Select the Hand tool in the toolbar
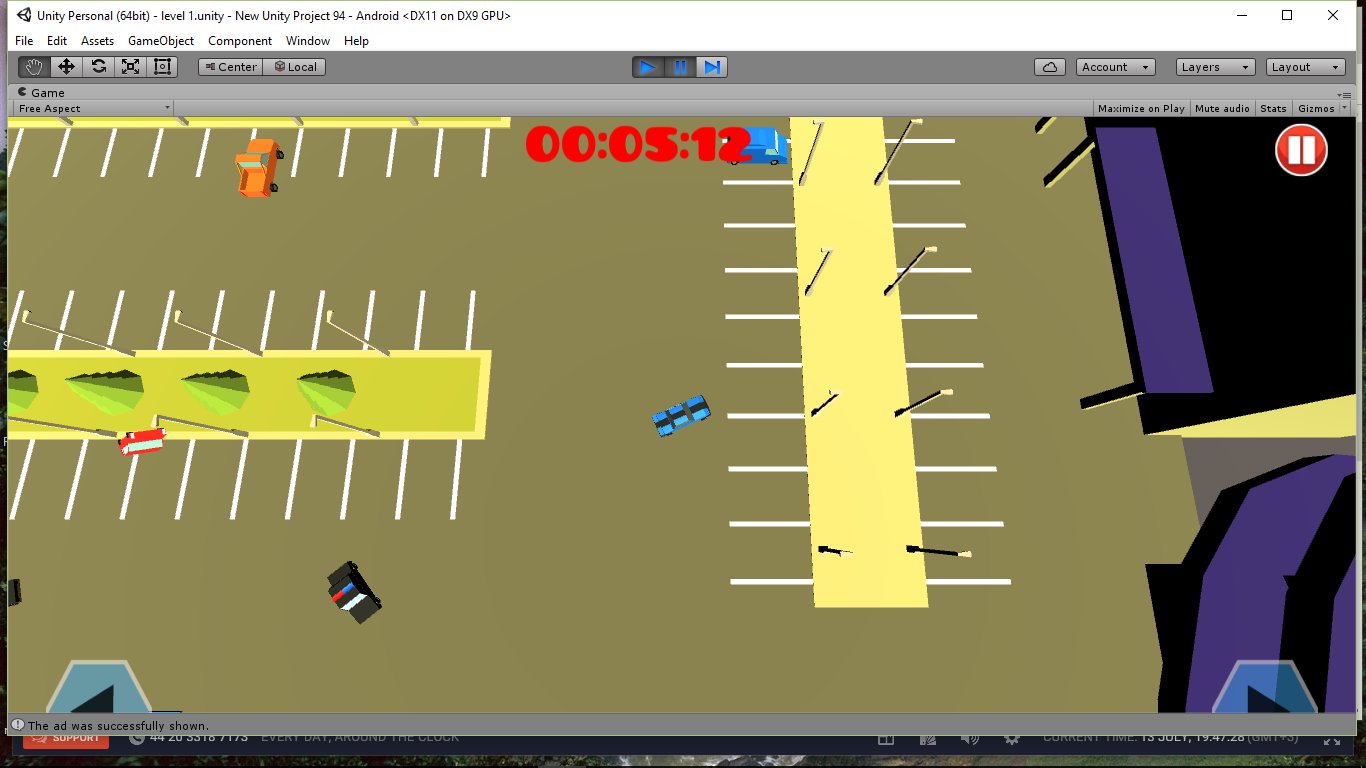1366x768 pixels. [33, 66]
